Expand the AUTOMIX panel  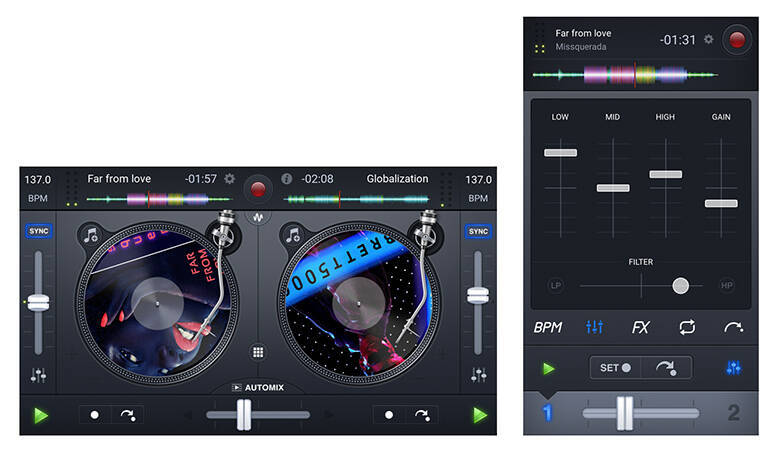(x=258, y=387)
